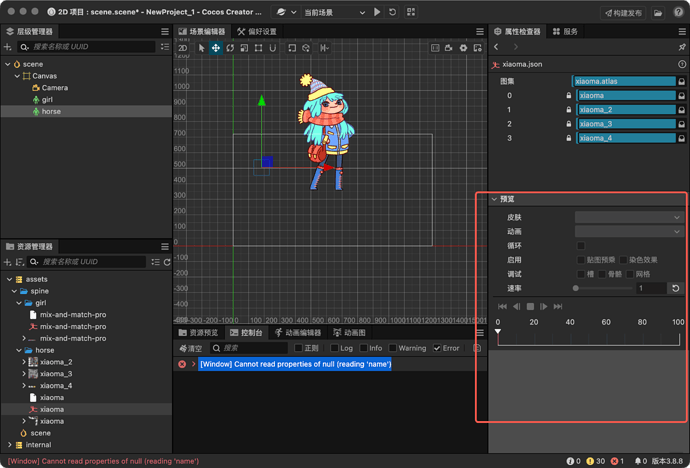The image size is (690, 468).
Task: Stop the spine preview playback
Action: pyautogui.click(x=530, y=307)
